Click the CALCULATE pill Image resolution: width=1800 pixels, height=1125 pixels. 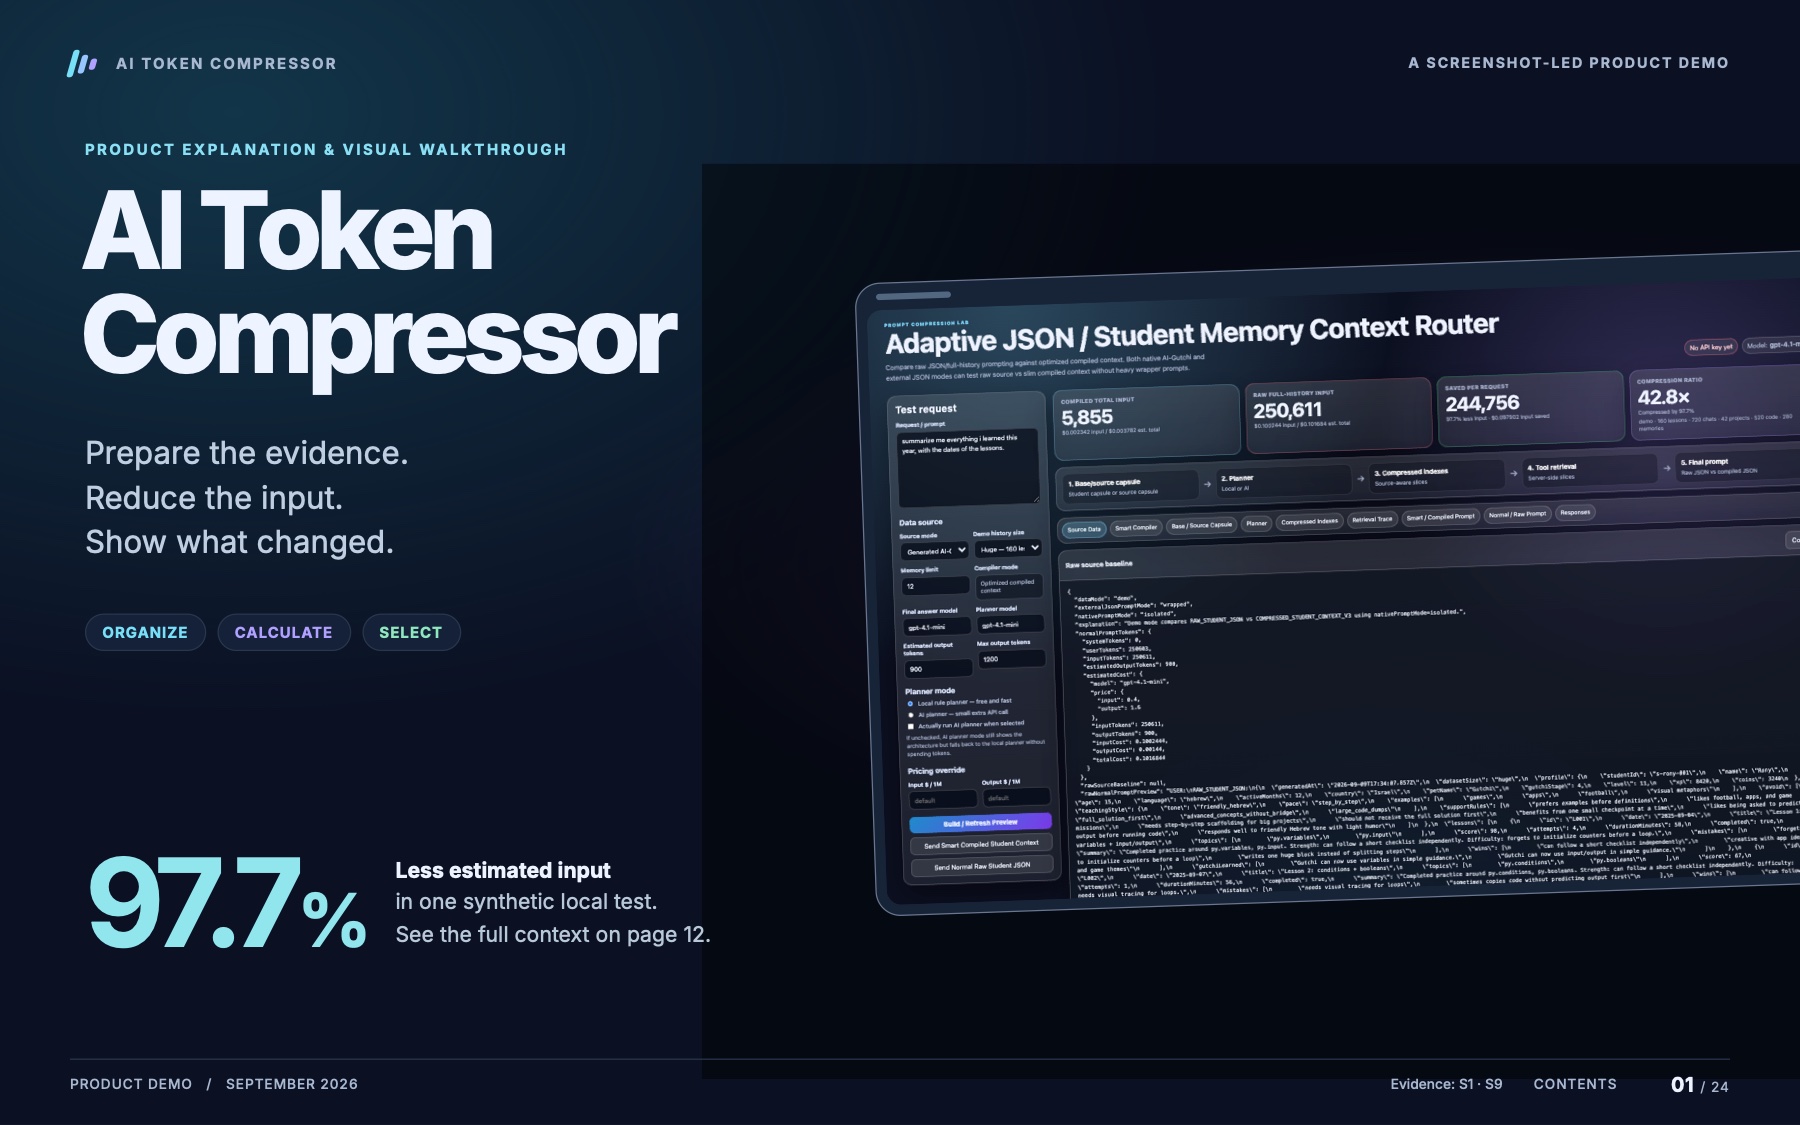[283, 632]
